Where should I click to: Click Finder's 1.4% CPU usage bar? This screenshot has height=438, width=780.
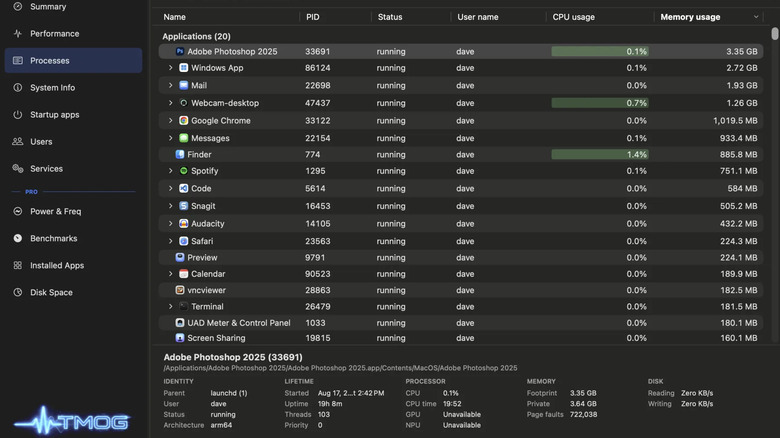[x=599, y=154]
